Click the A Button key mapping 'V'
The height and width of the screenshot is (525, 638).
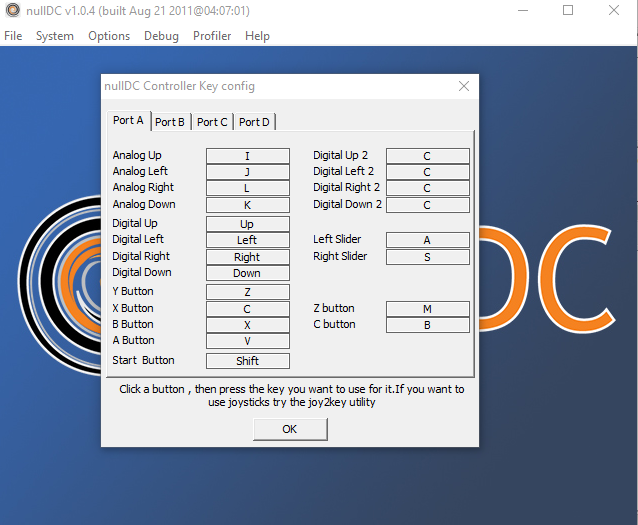coord(247,341)
